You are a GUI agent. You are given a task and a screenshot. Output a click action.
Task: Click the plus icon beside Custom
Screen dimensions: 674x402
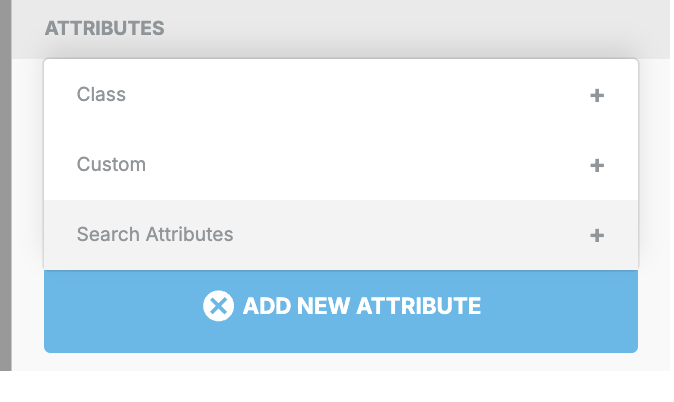(x=597, y=165)
